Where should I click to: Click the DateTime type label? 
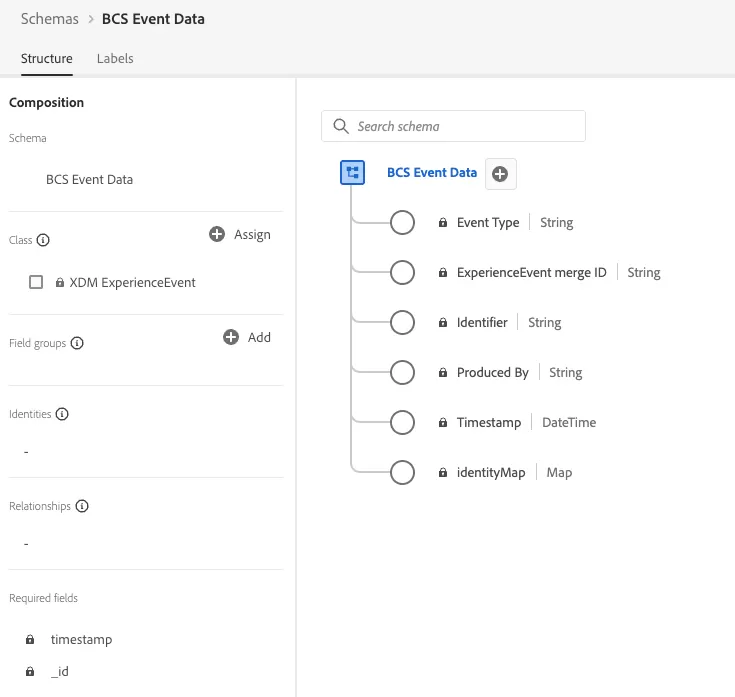click(x=569, y=423)
